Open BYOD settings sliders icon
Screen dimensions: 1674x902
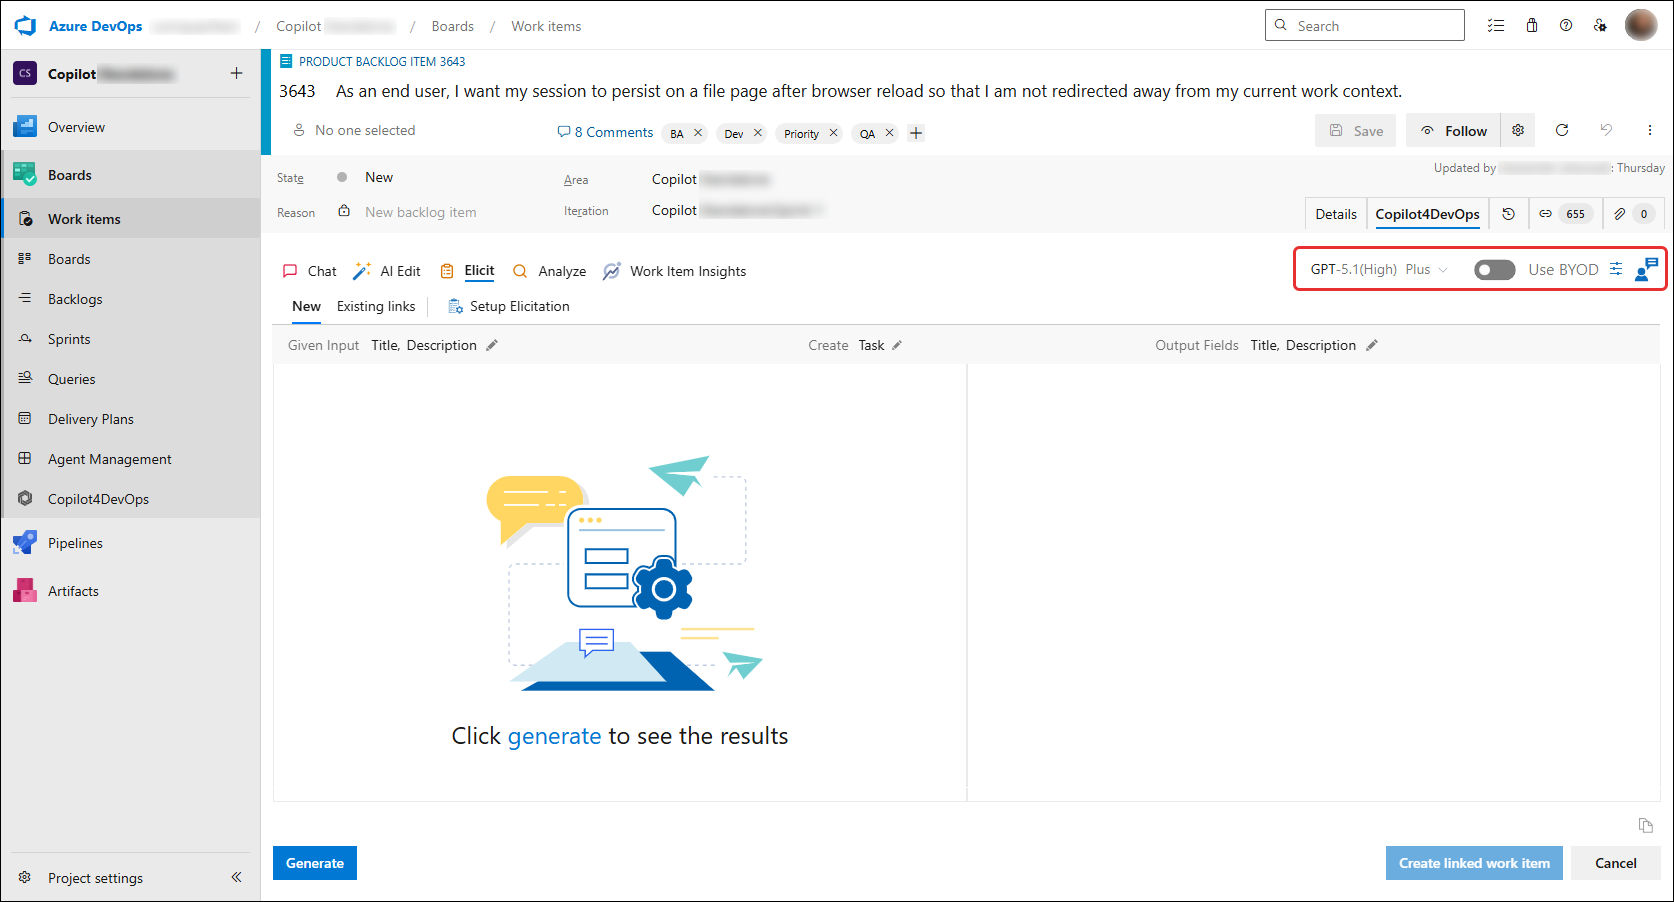1616,269
